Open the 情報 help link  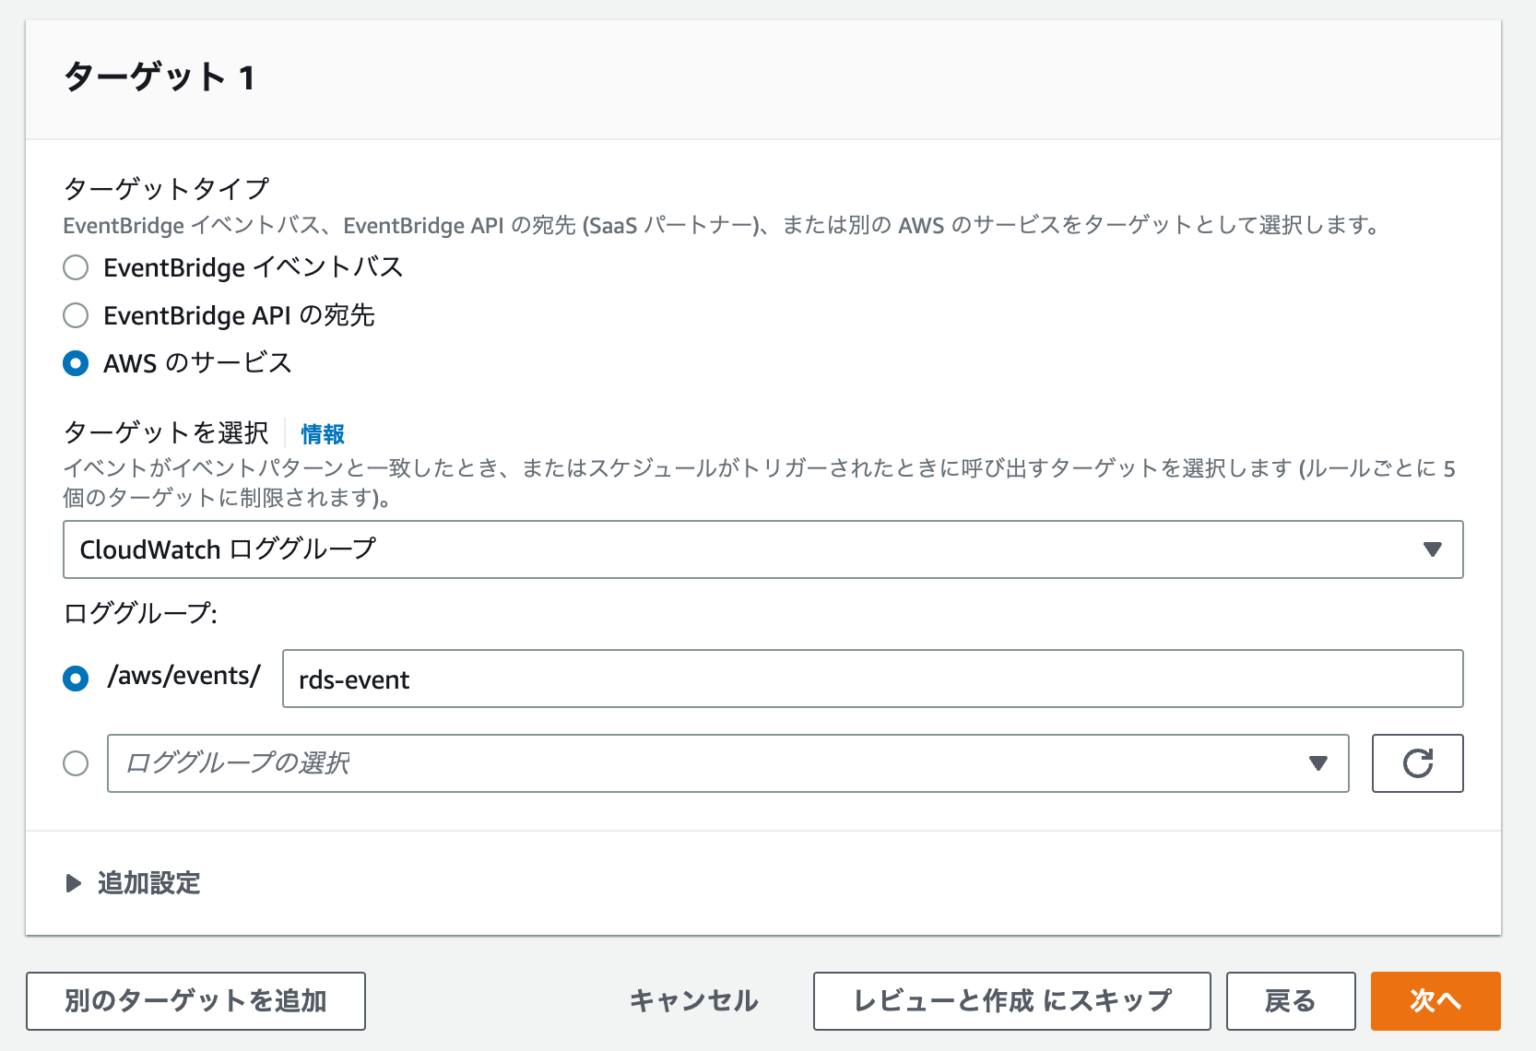322,434
